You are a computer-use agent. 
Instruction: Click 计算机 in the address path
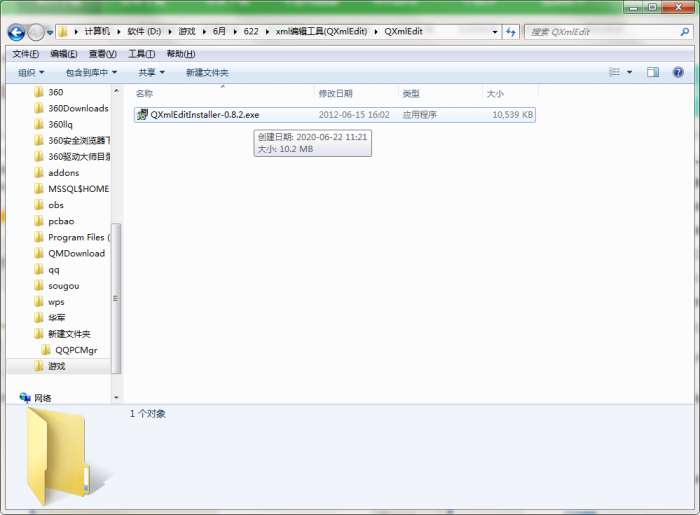tap(97, 31)
